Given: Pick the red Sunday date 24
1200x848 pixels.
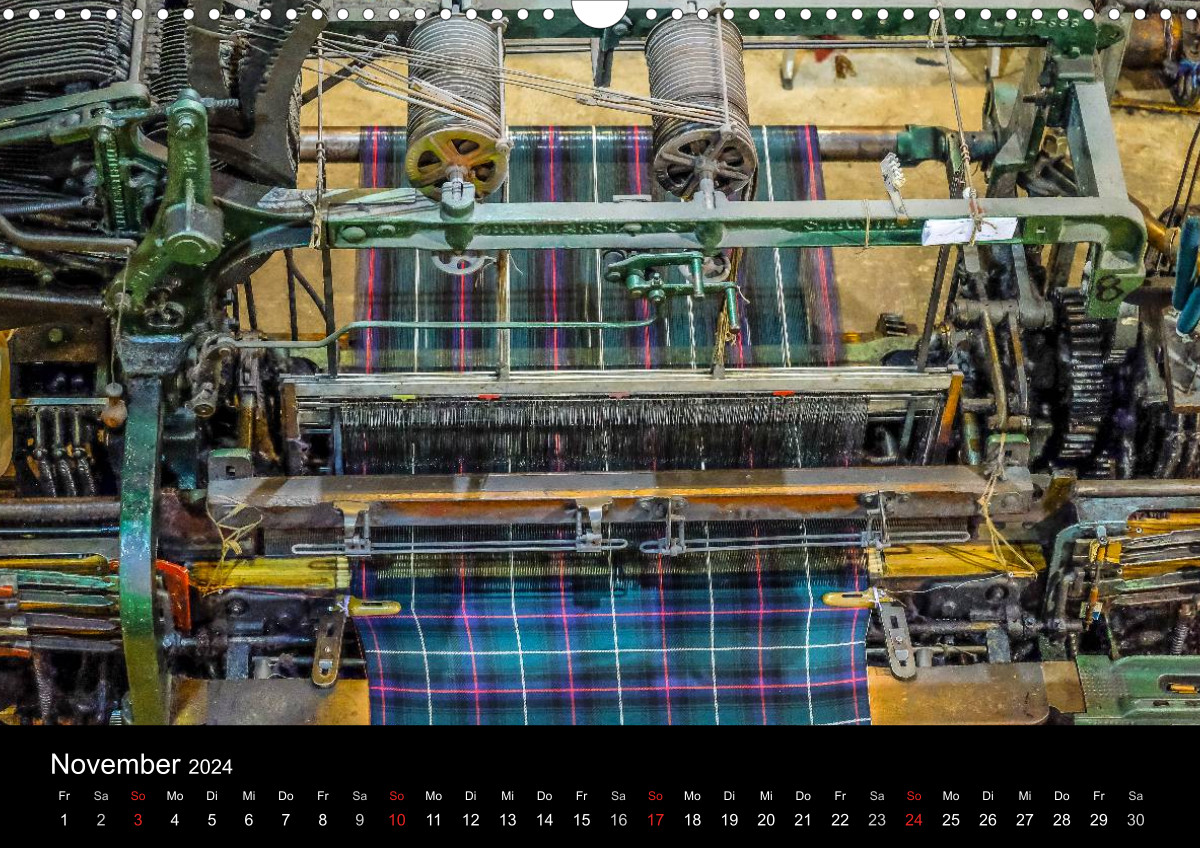Looking at the screenshot, I should tap(914, 820).
